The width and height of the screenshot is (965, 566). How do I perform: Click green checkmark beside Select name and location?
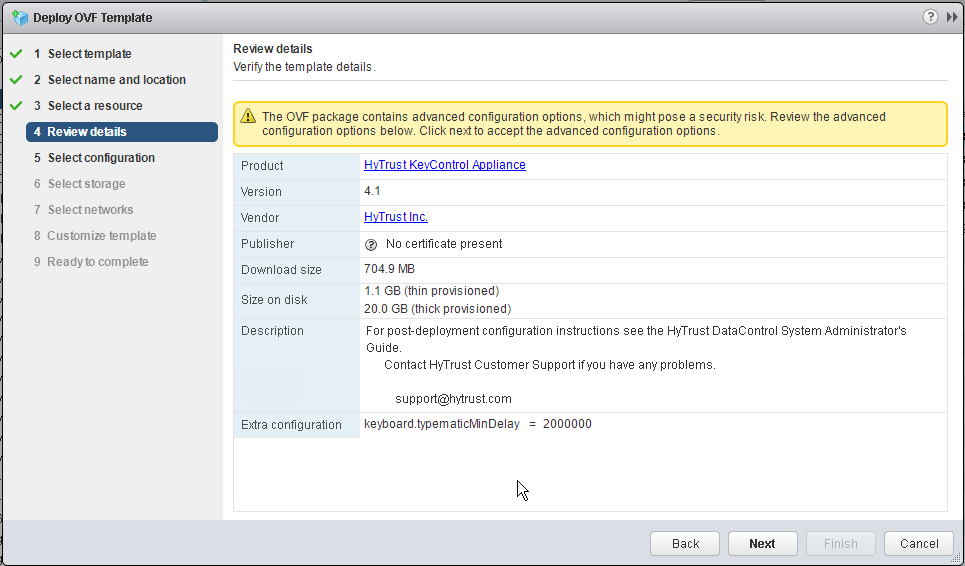pos(16,80)
